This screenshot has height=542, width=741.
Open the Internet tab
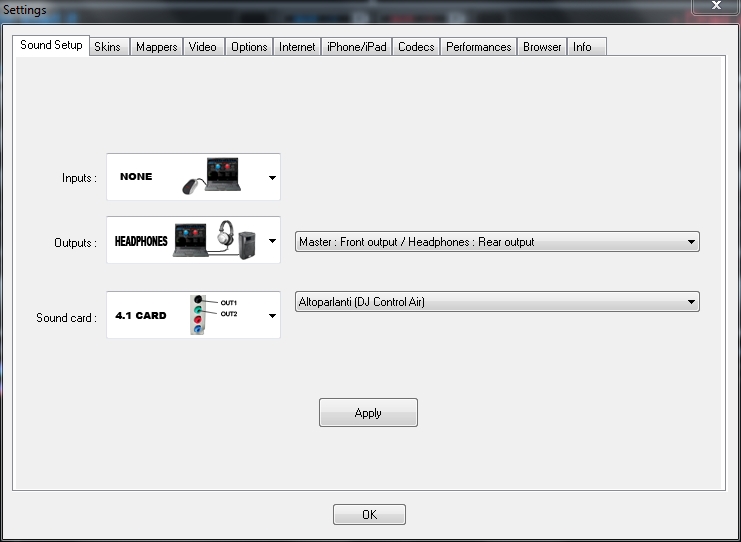(x=297, y=47)
